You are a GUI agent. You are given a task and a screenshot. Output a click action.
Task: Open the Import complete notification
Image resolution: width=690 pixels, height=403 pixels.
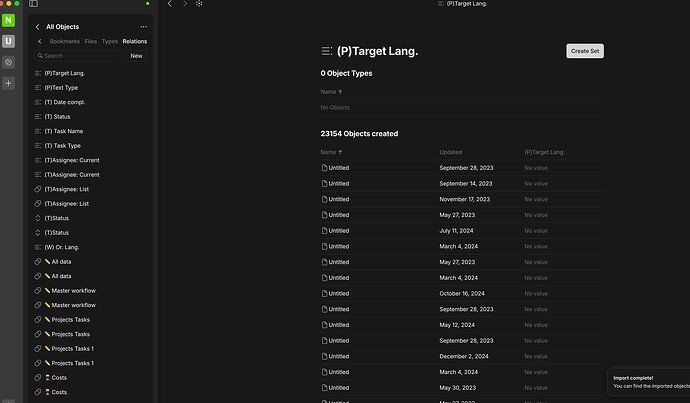click(649, 382)
